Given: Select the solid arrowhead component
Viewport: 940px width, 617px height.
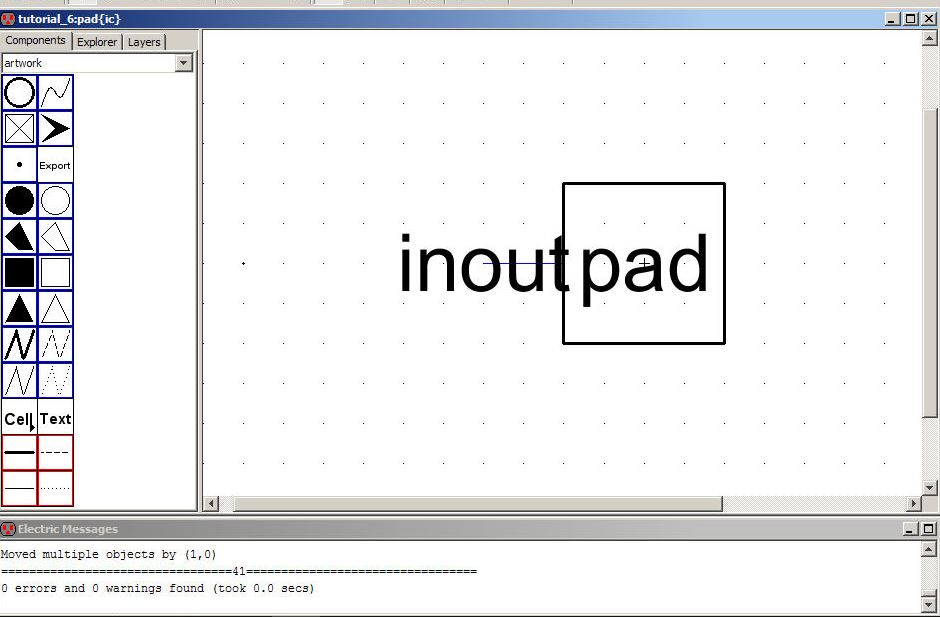Looking at the screenshot, I should [x=55, y=129].
